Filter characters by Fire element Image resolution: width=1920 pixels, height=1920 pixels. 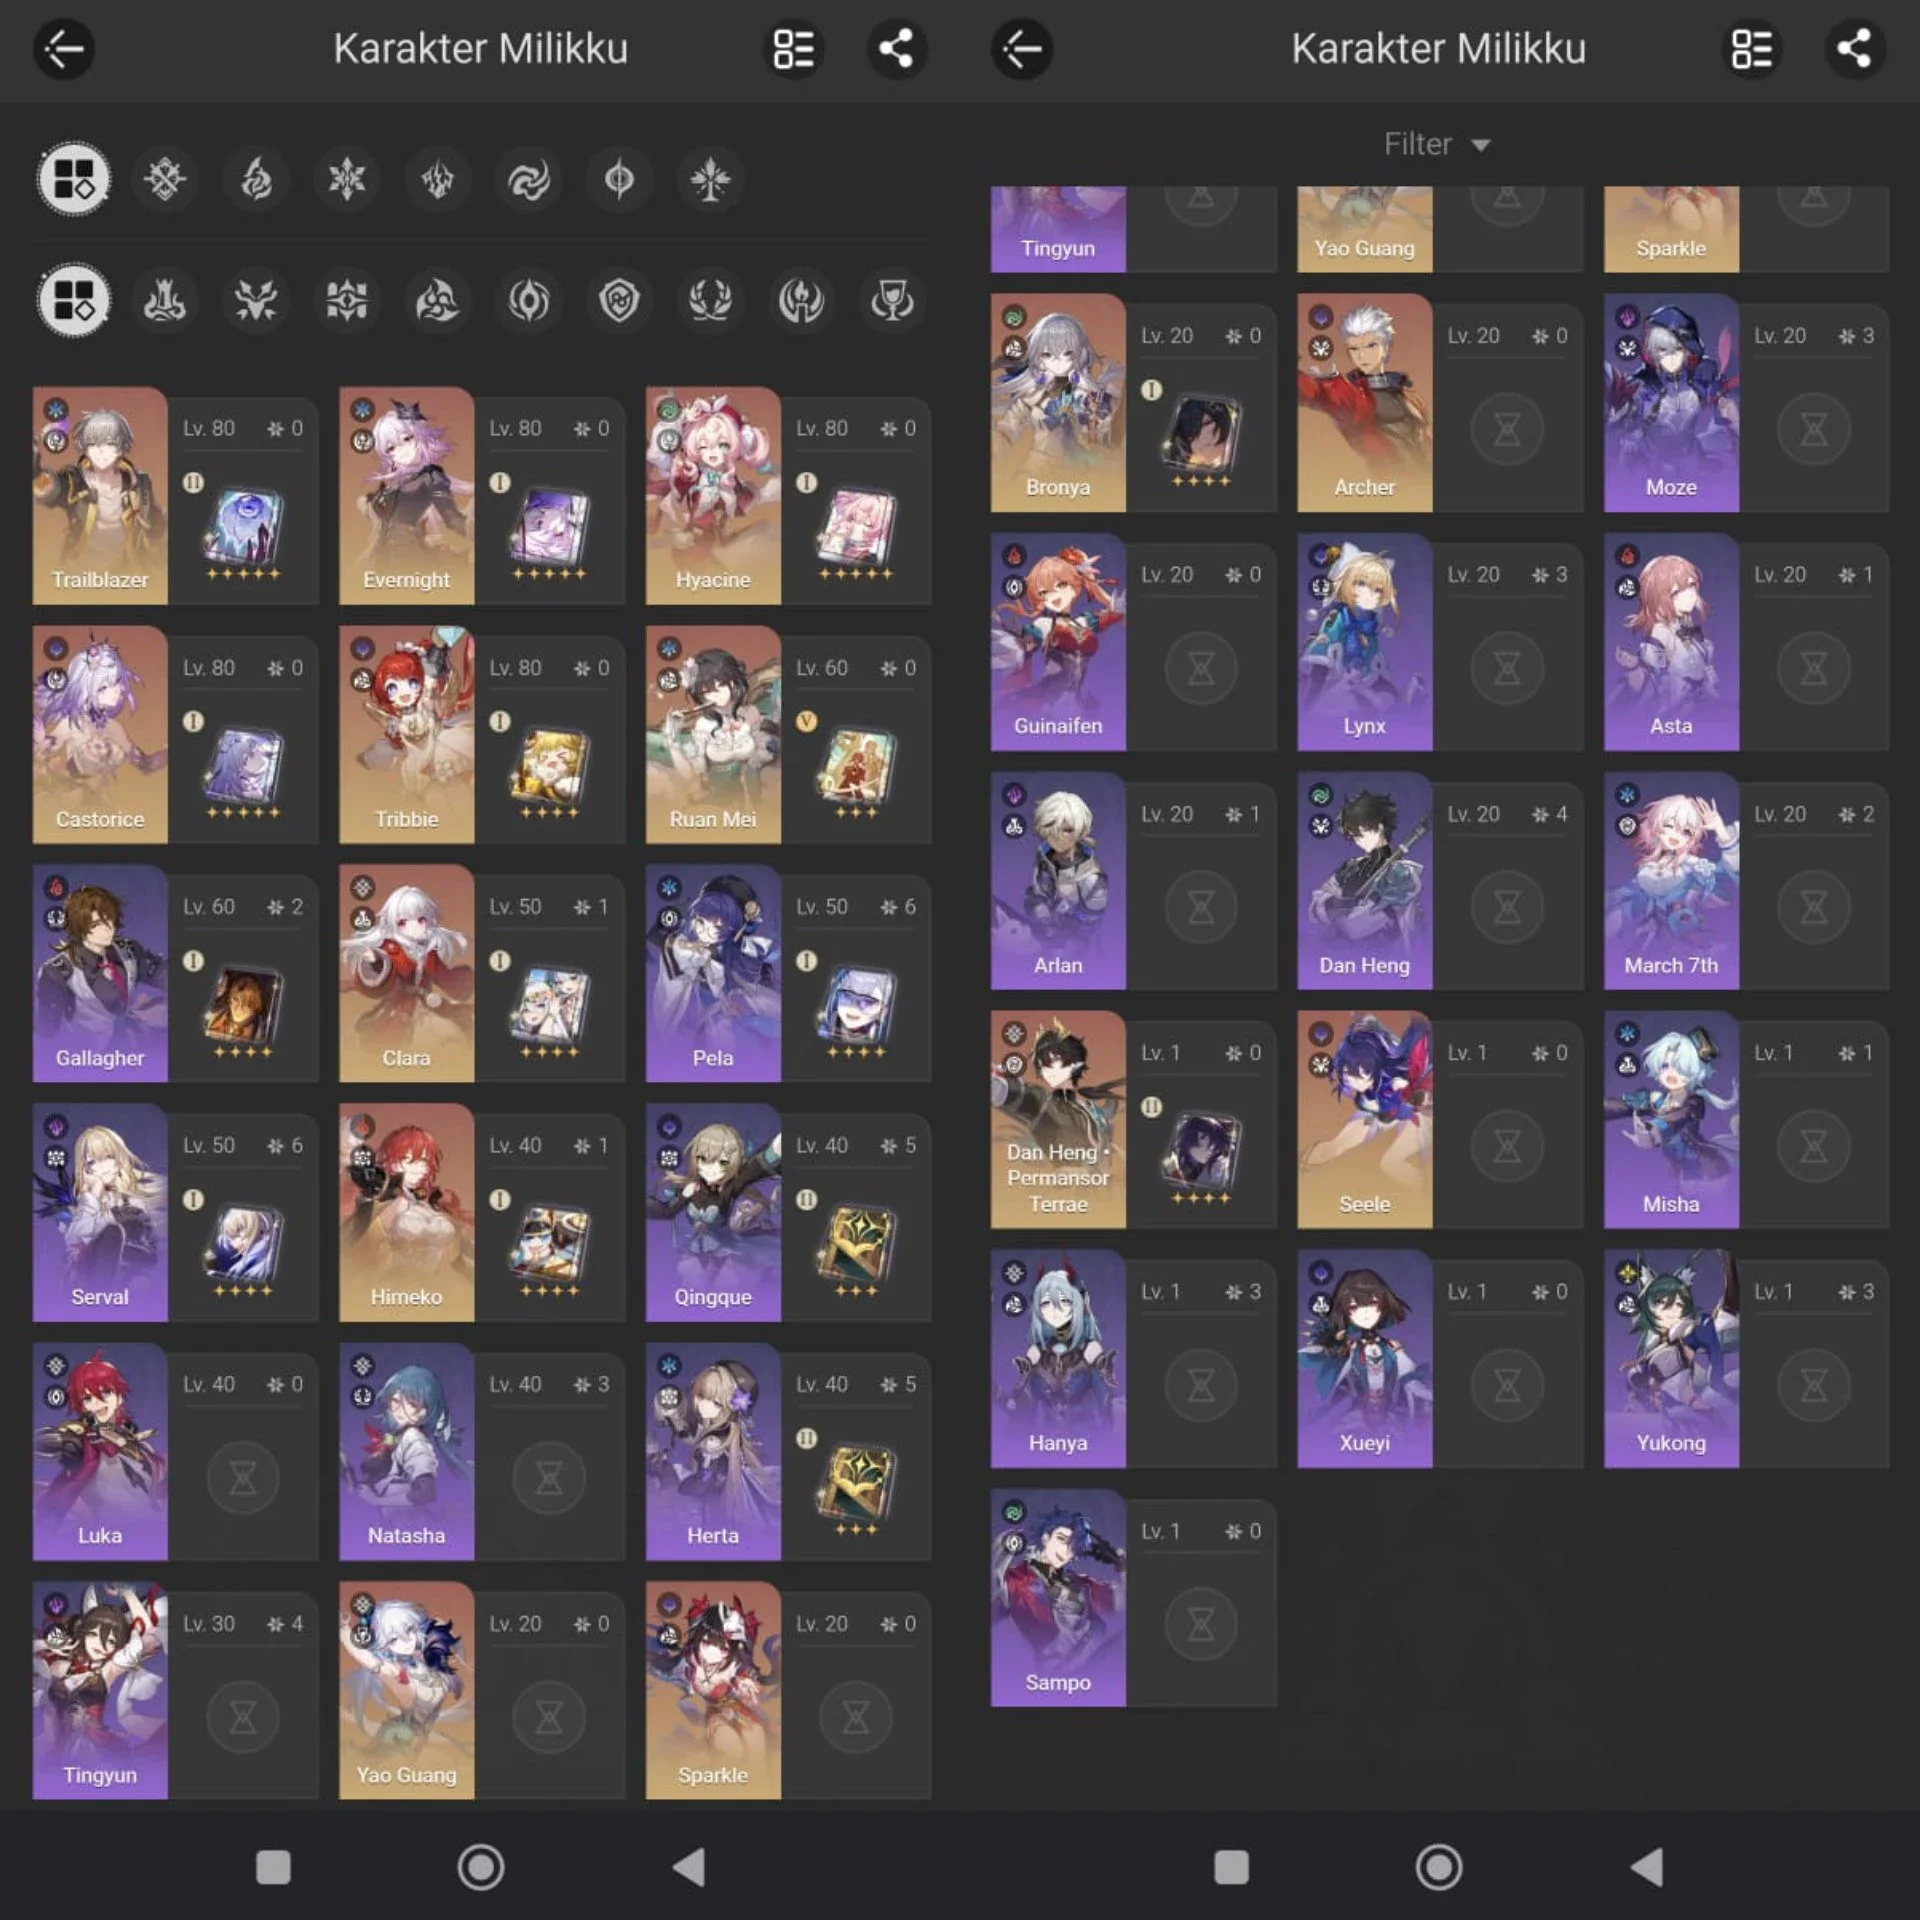256,180
